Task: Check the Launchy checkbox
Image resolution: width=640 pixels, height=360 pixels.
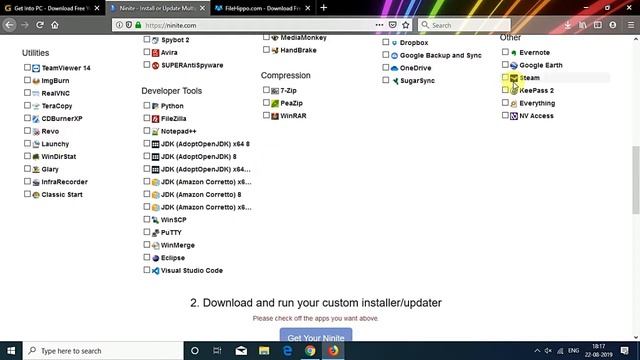Action: coord(27,143)
